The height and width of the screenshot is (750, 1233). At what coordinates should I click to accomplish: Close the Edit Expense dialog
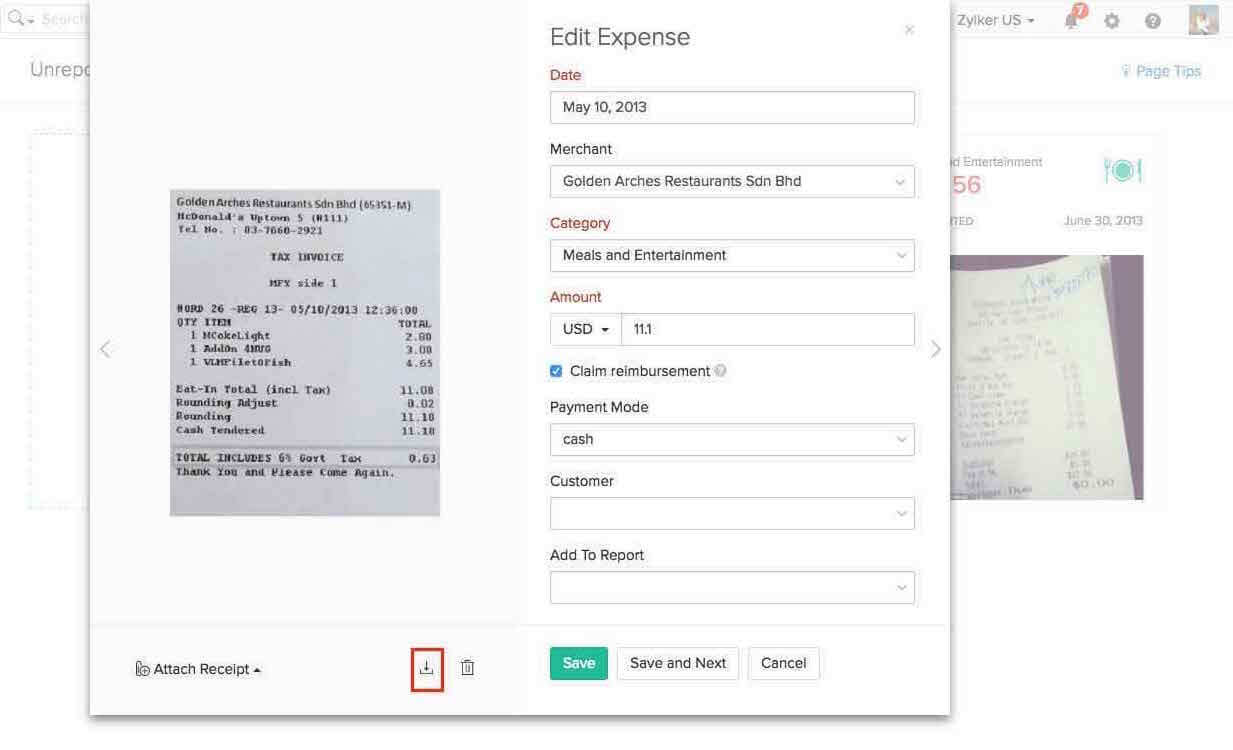click(x=909, y=30)
